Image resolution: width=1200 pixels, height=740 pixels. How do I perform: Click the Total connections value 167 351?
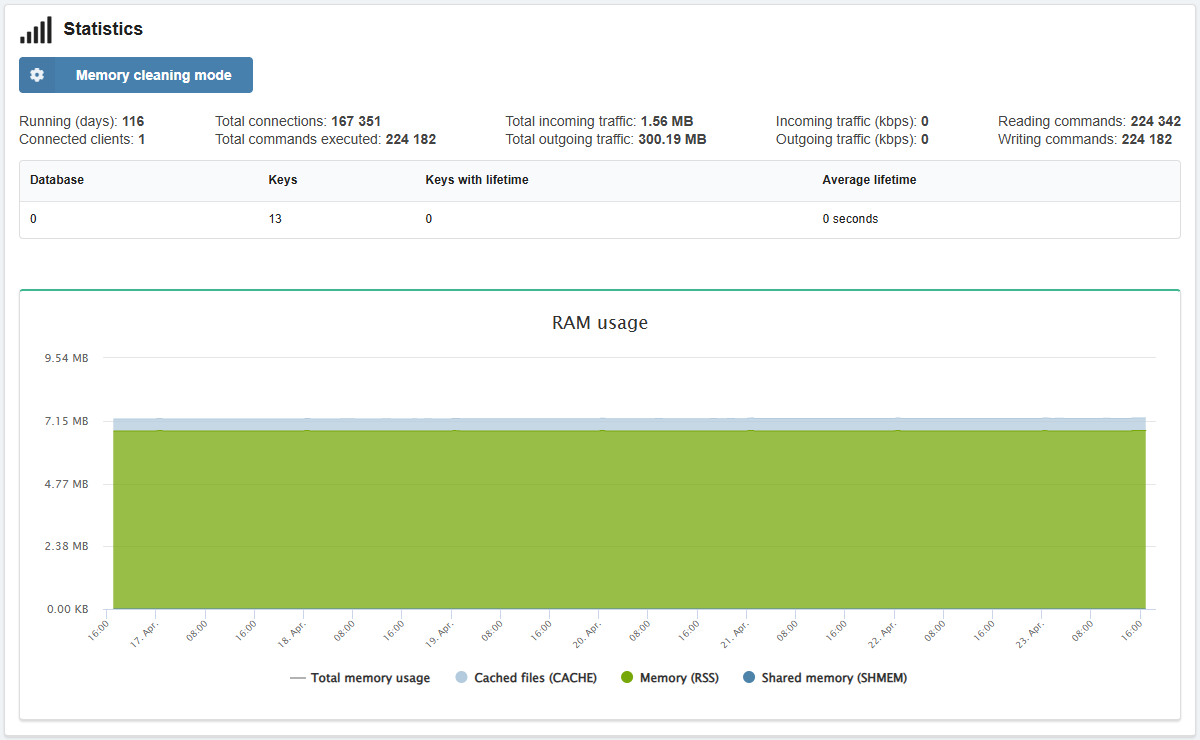(356, 121)
